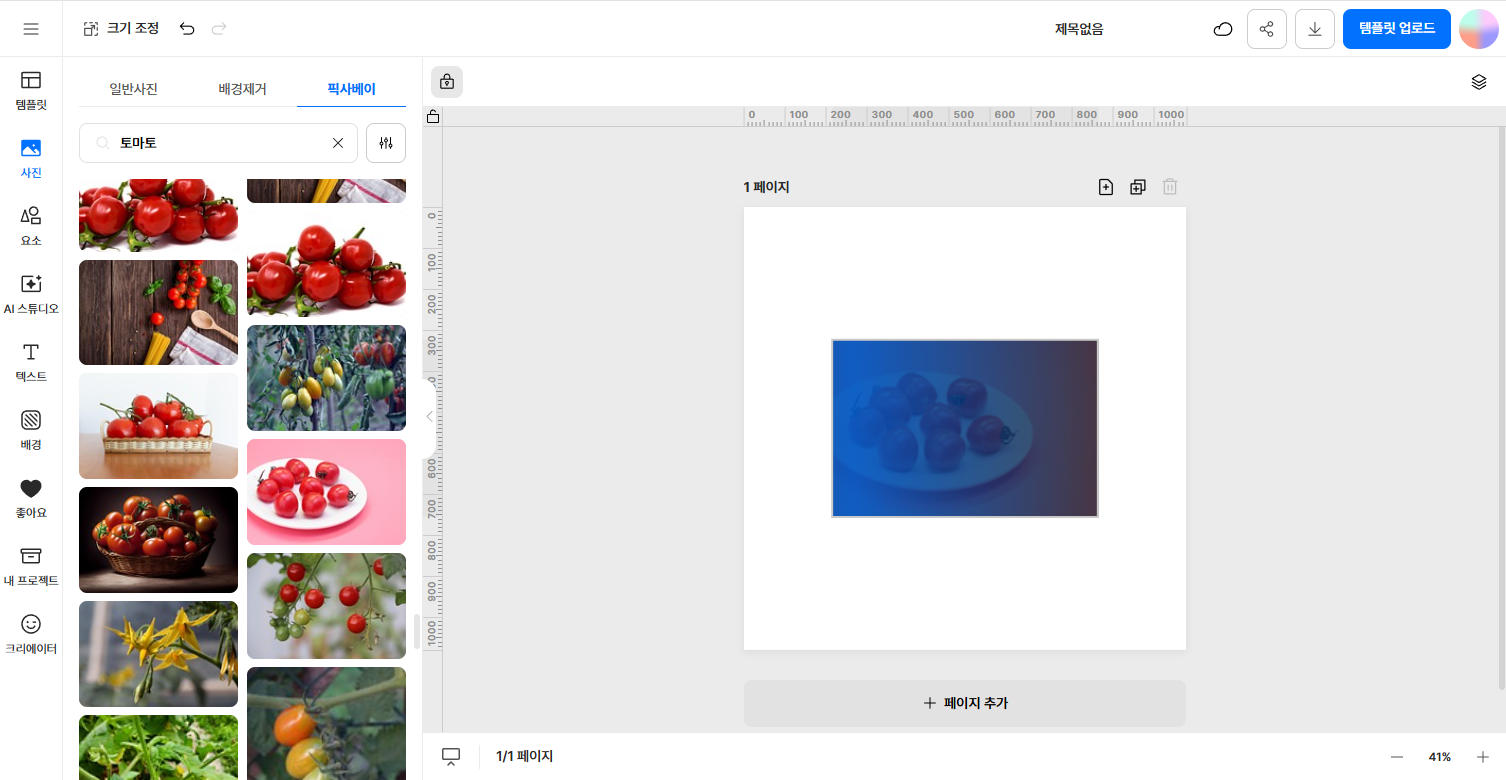Open the user profile avatar

click(x=1479, y=29)
